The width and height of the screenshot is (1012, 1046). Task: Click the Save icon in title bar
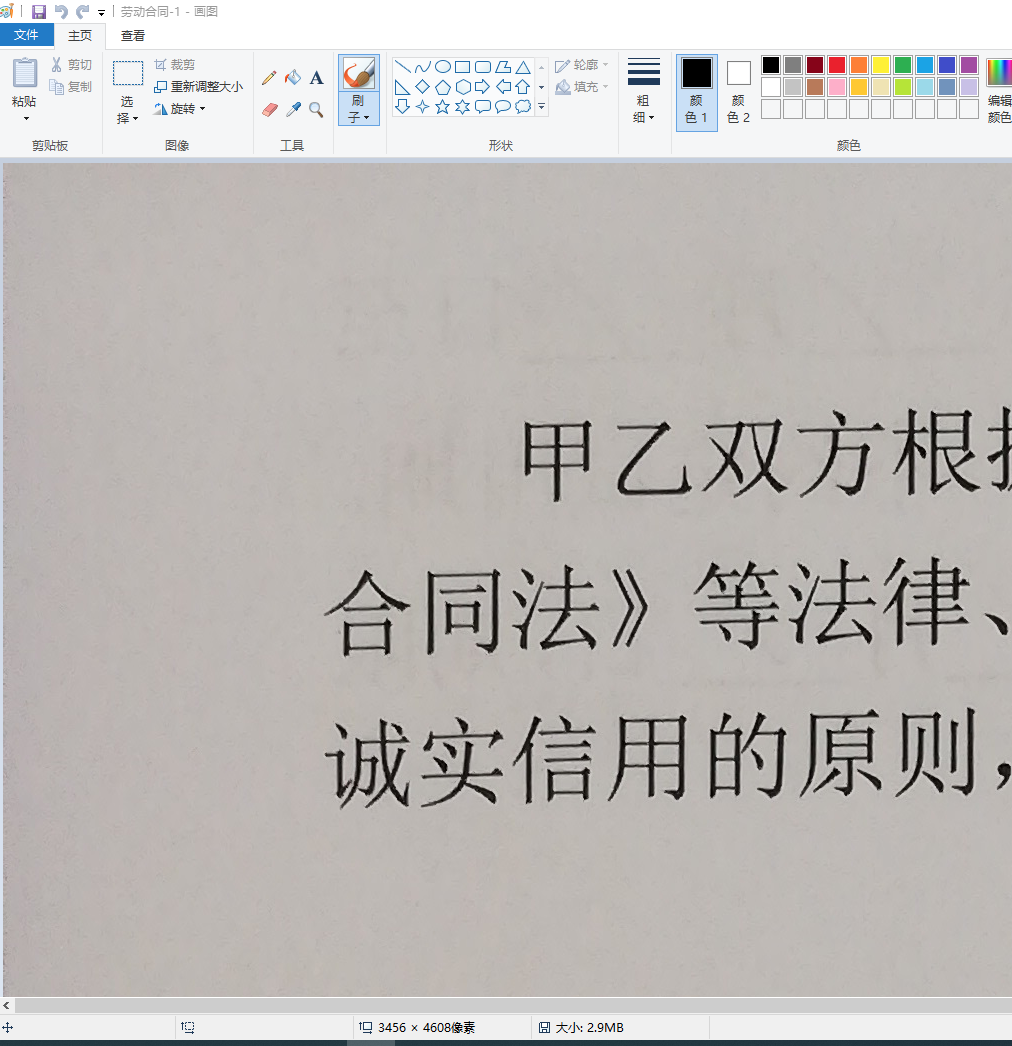coord(39,12)
